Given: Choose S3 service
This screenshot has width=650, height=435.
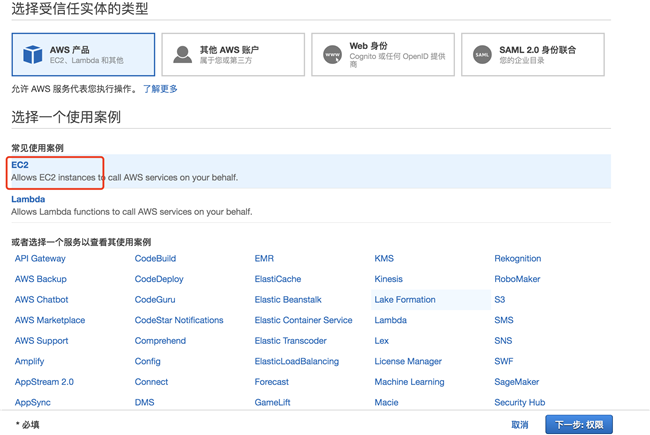Looking at the screenshot, I should [x=500, y=299].
